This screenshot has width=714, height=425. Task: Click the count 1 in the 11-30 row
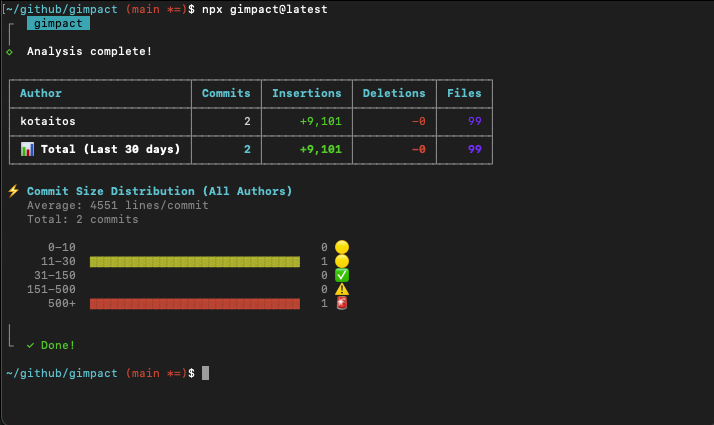(x=324, y=261)
